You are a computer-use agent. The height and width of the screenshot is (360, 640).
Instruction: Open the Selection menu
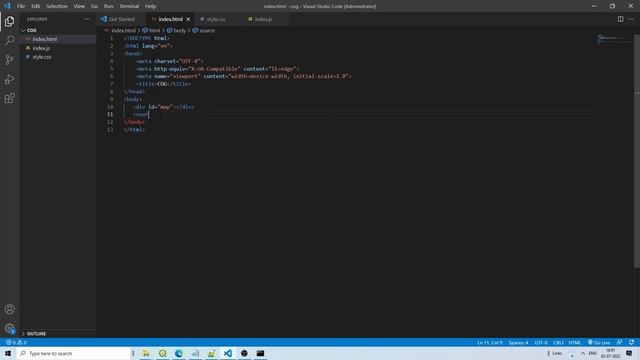coord(57,6)
